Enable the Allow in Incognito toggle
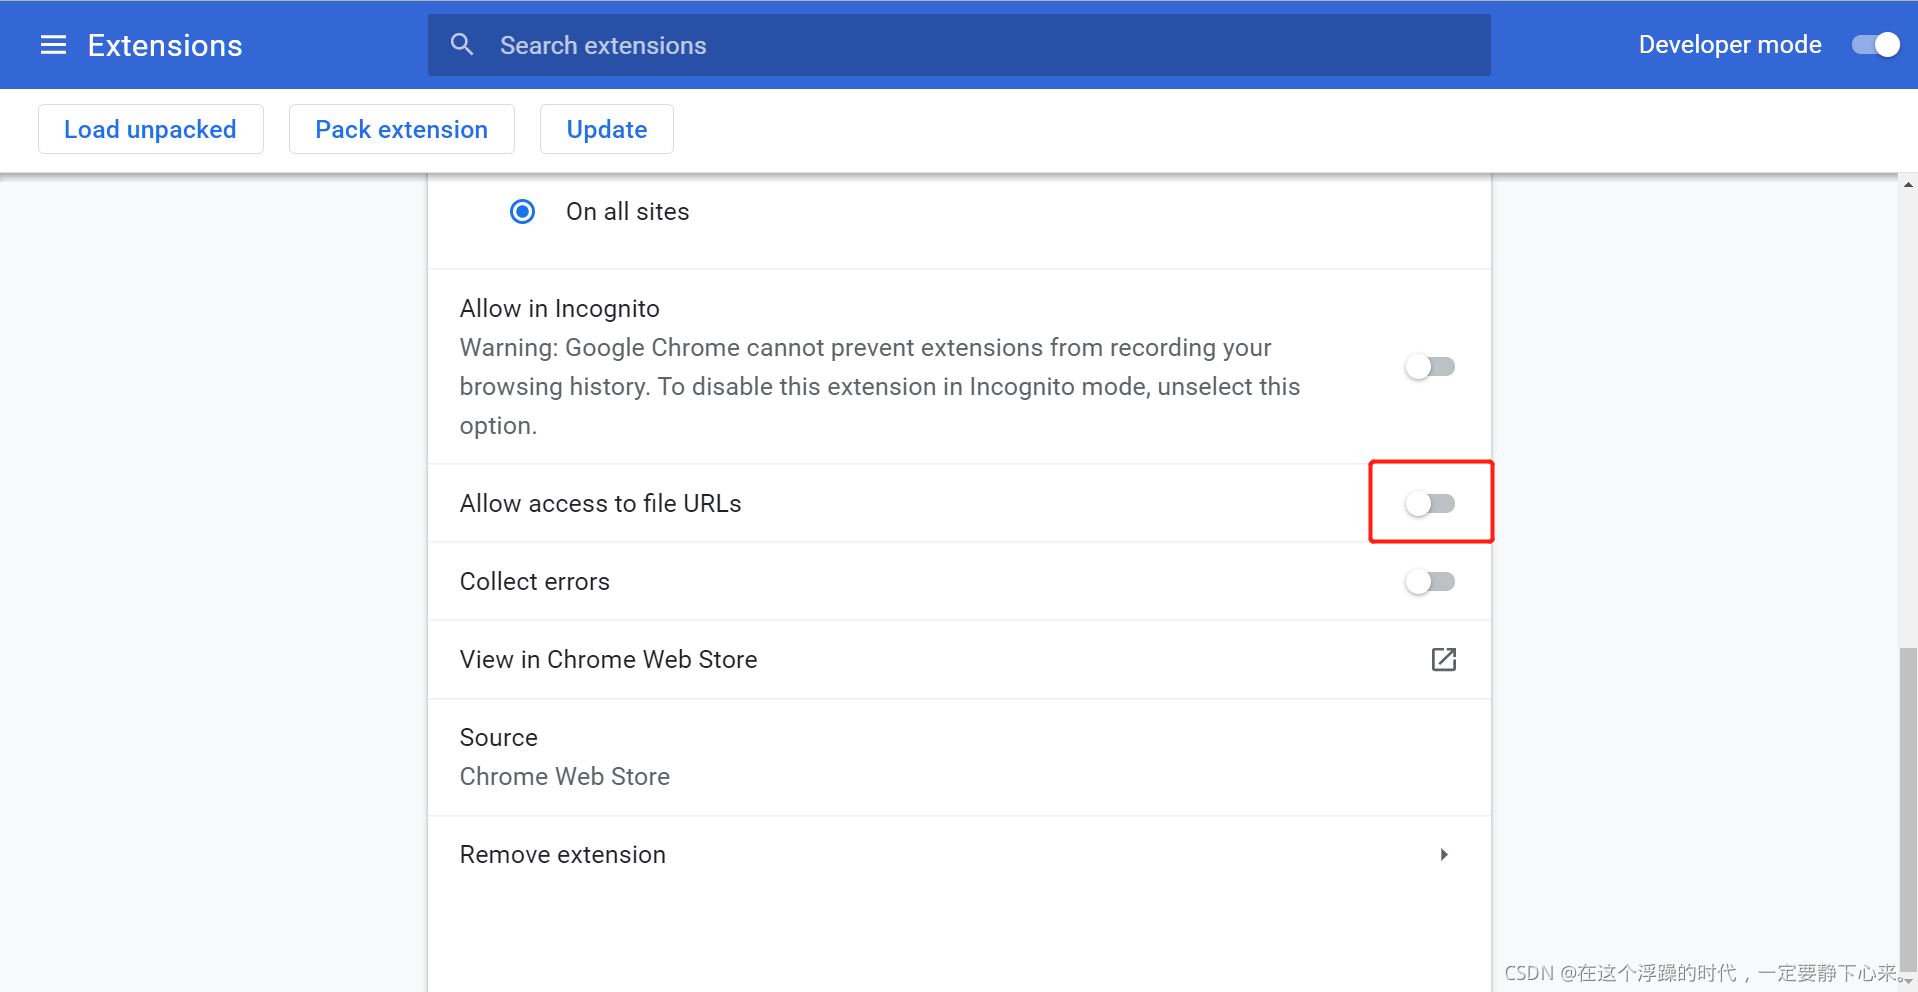The height and width of the screenshot is (992, 1918). coord(1430,367)
